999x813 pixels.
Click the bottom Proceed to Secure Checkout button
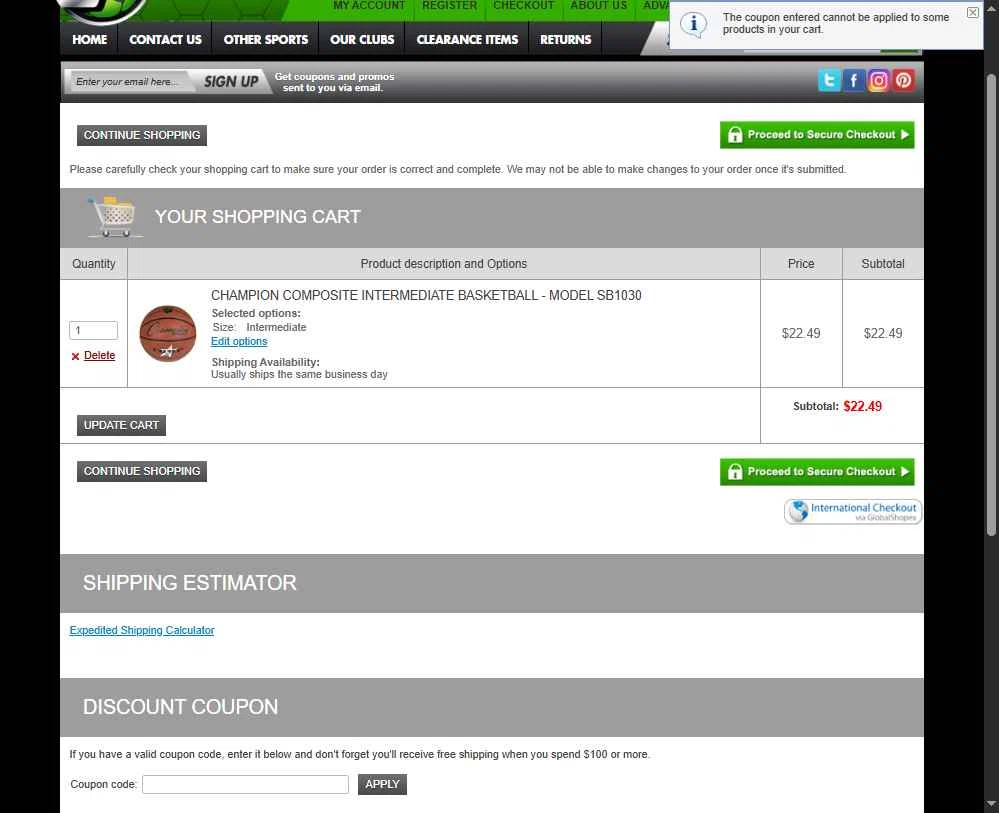pos(817,472)
